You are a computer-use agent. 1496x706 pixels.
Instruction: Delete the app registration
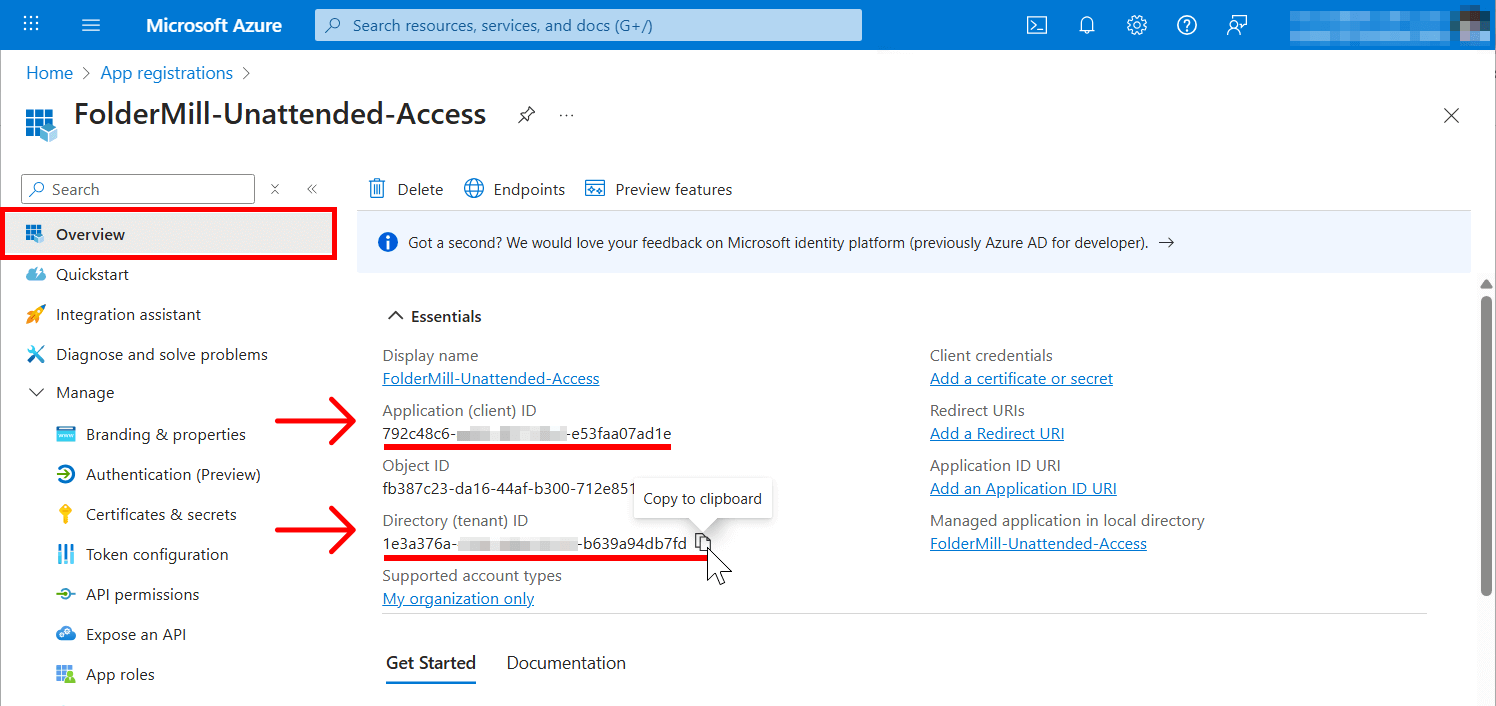[x=404, y=188]
